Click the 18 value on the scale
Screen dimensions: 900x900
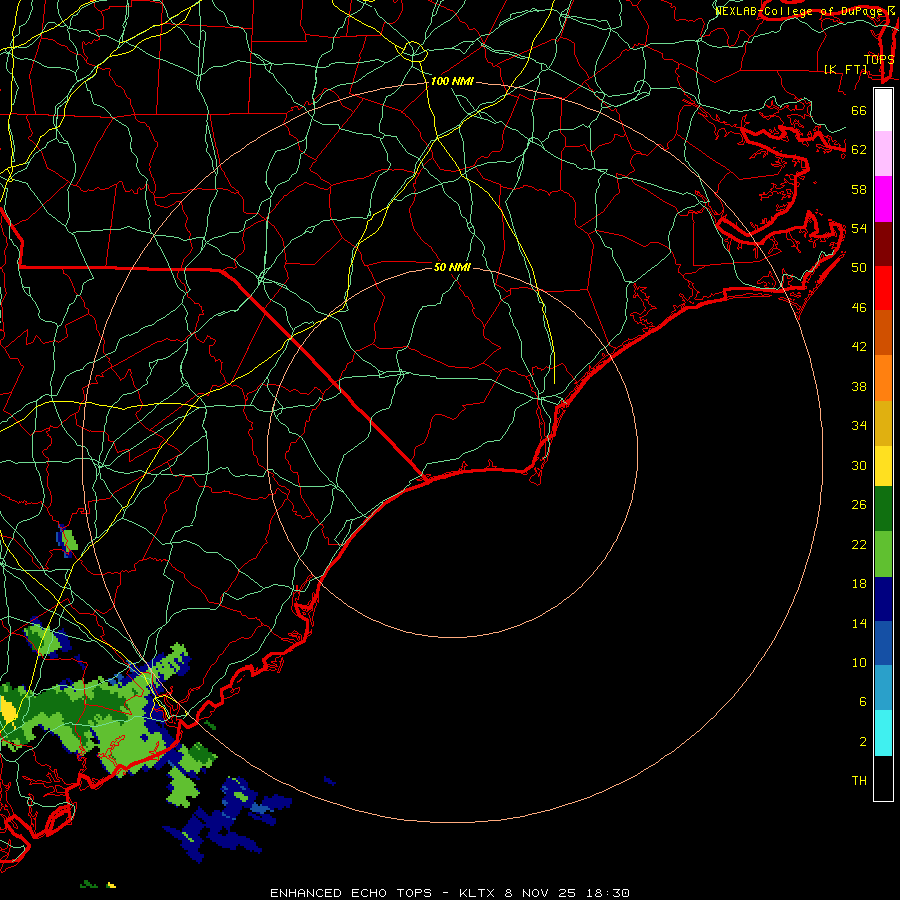[859, 584]
